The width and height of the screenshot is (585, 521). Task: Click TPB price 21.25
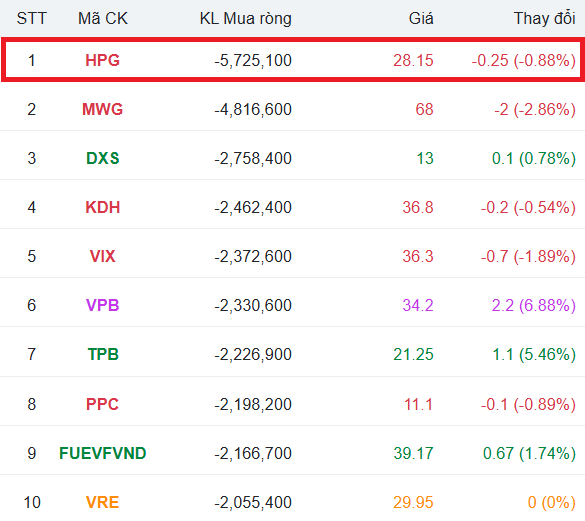click(413, 354)
